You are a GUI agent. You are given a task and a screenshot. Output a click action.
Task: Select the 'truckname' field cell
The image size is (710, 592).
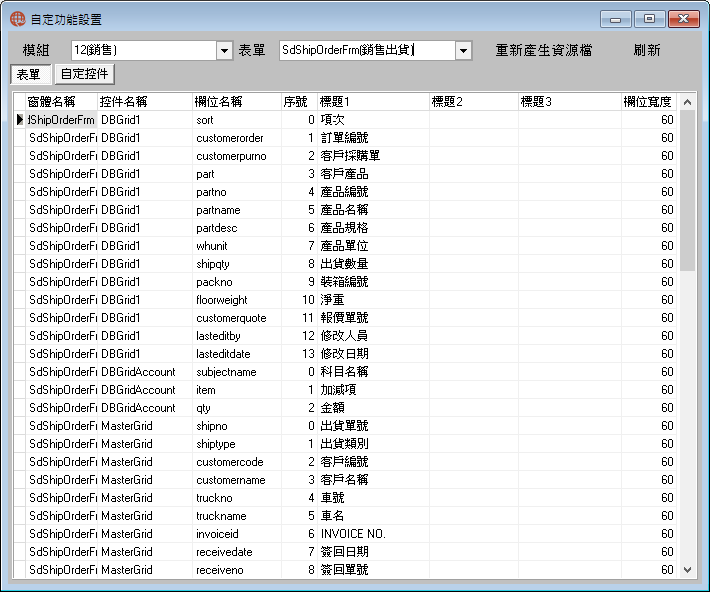pyautogui.click(x=237, y=516)
